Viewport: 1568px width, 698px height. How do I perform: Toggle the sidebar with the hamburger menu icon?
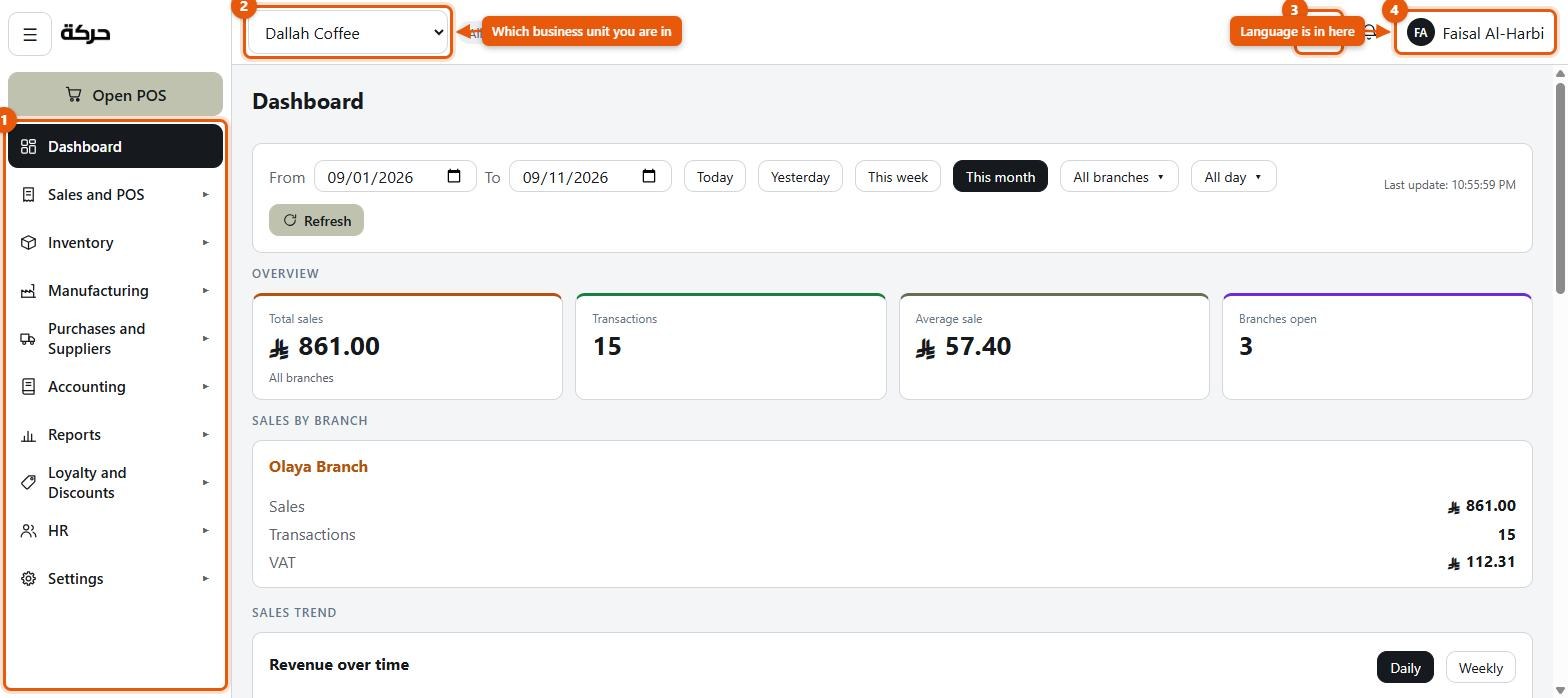pyautogui.click(x=30, y=34)
